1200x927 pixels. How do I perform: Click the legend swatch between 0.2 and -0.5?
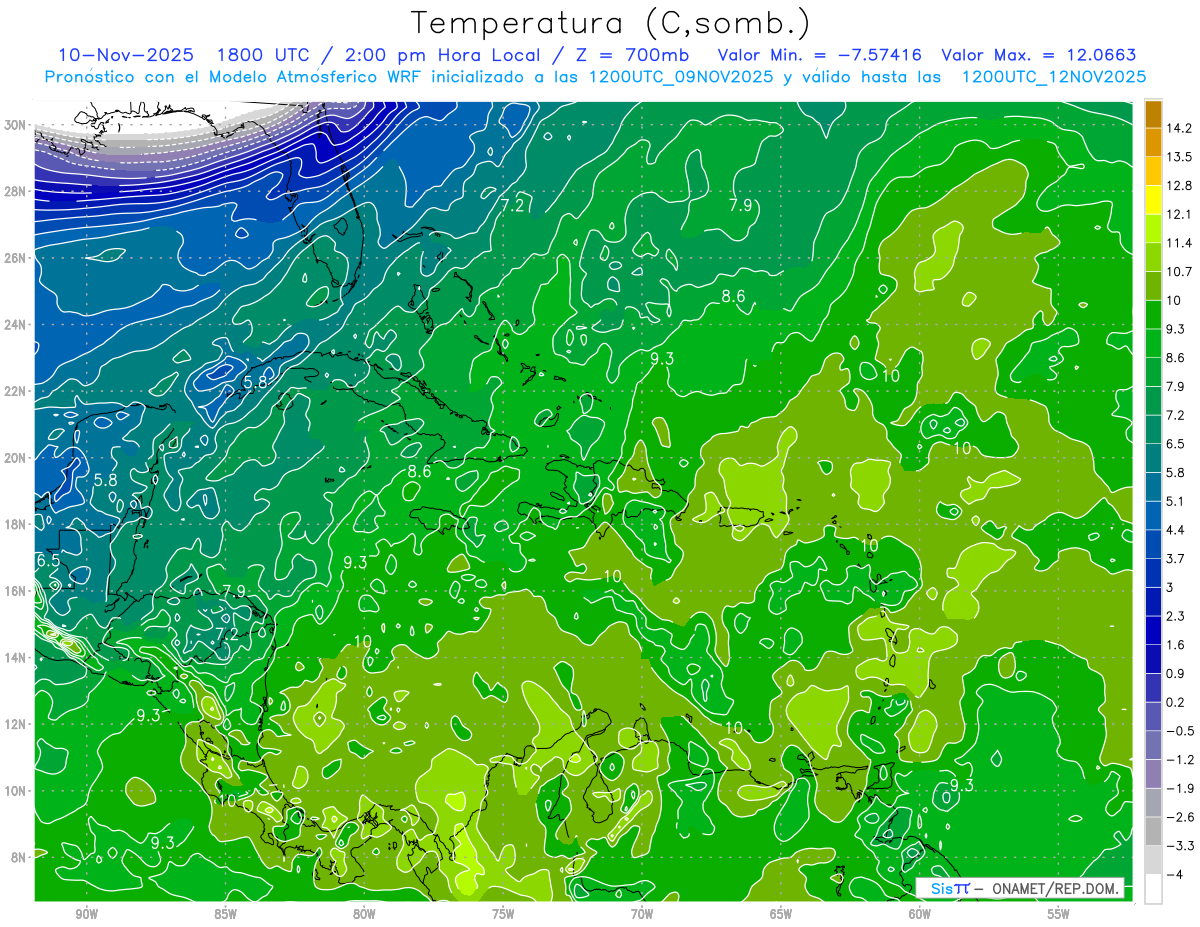1153,716
